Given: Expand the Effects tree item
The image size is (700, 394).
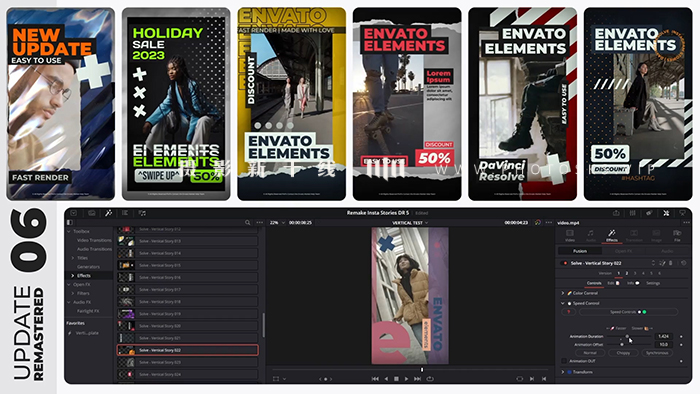Looking at the screenshot, I should pyautogui.click(x=73, y=276).
